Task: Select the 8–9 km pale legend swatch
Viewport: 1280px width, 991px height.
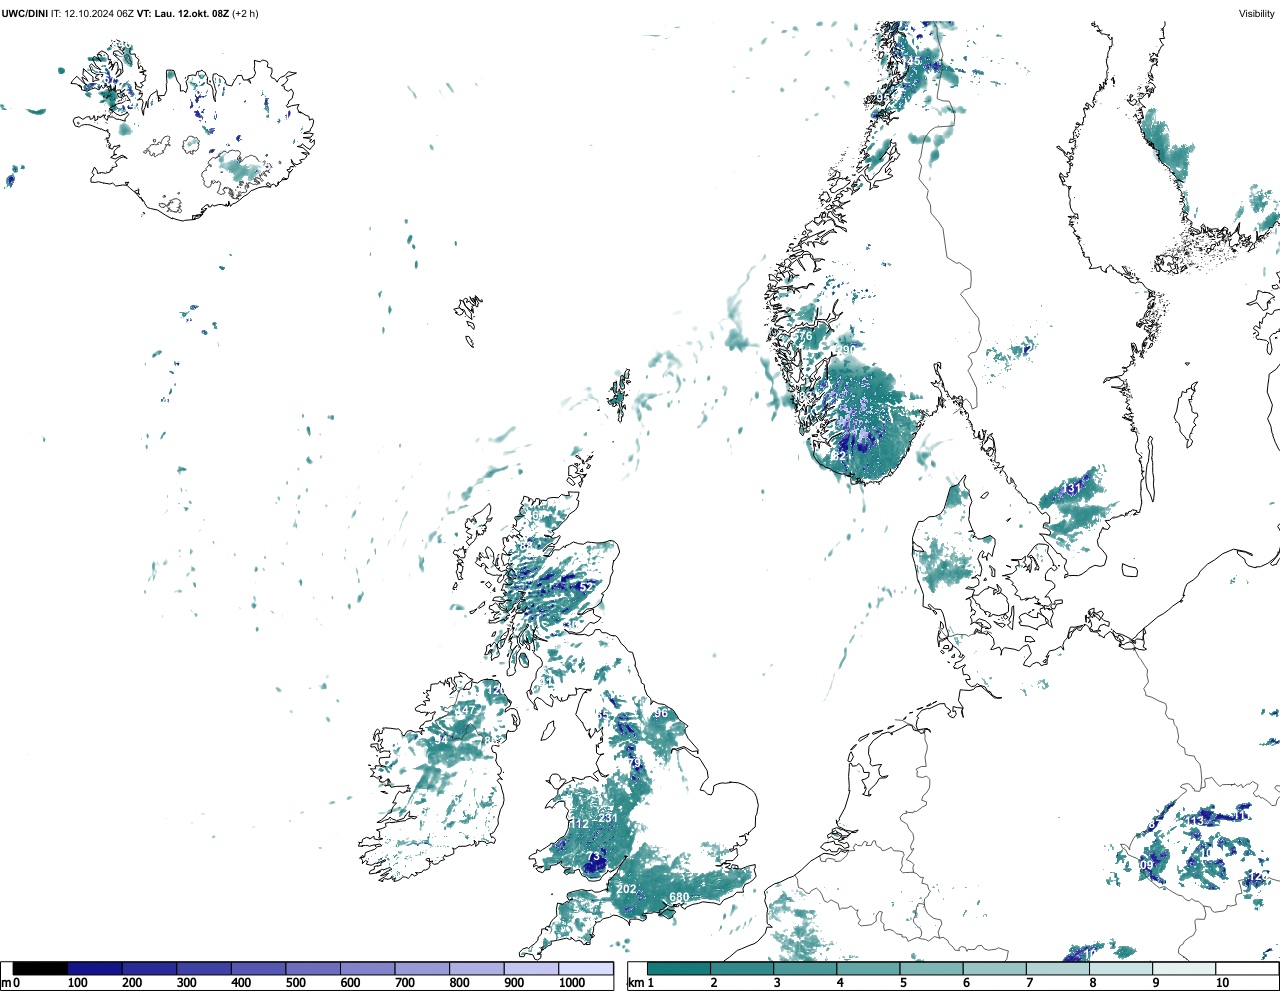Action: 1120,968
